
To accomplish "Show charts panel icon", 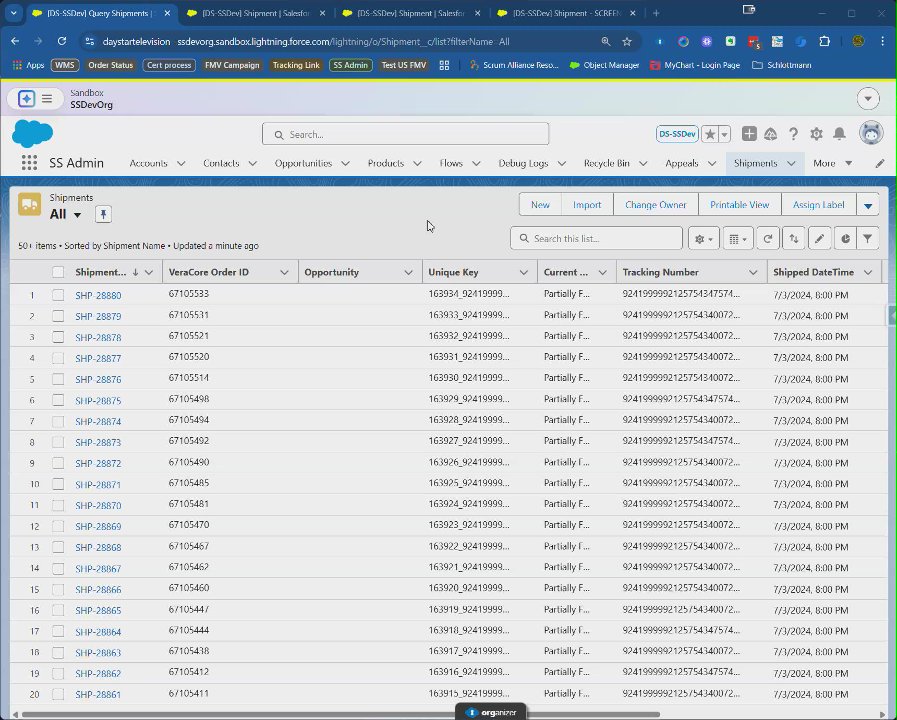I will pos(845,238).
